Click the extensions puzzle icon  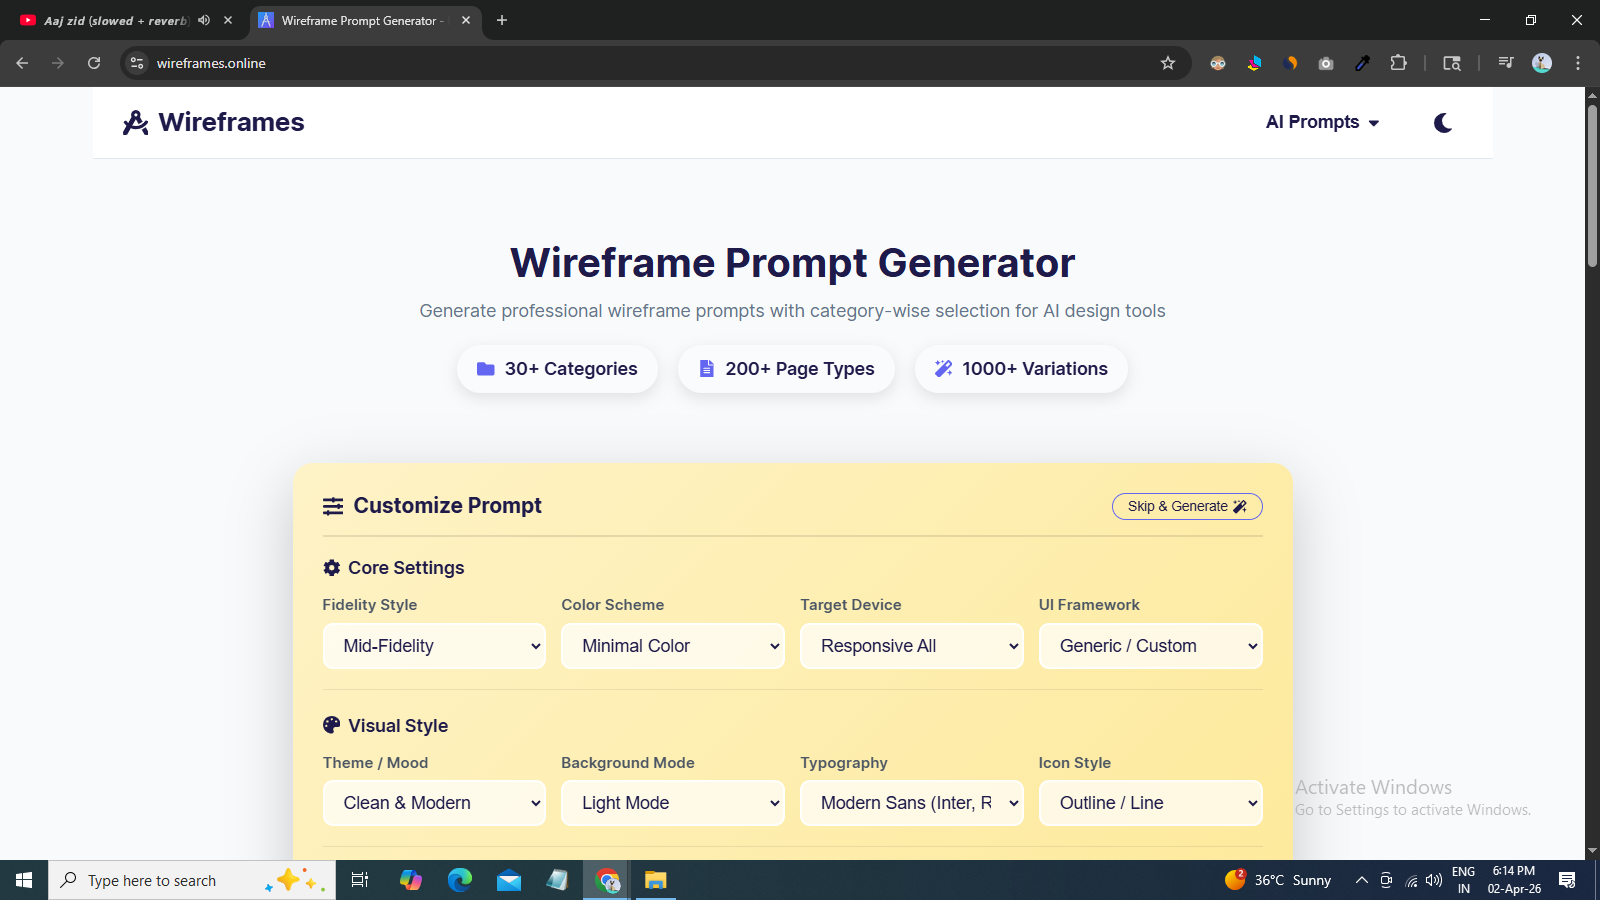tap(1398, 62)
